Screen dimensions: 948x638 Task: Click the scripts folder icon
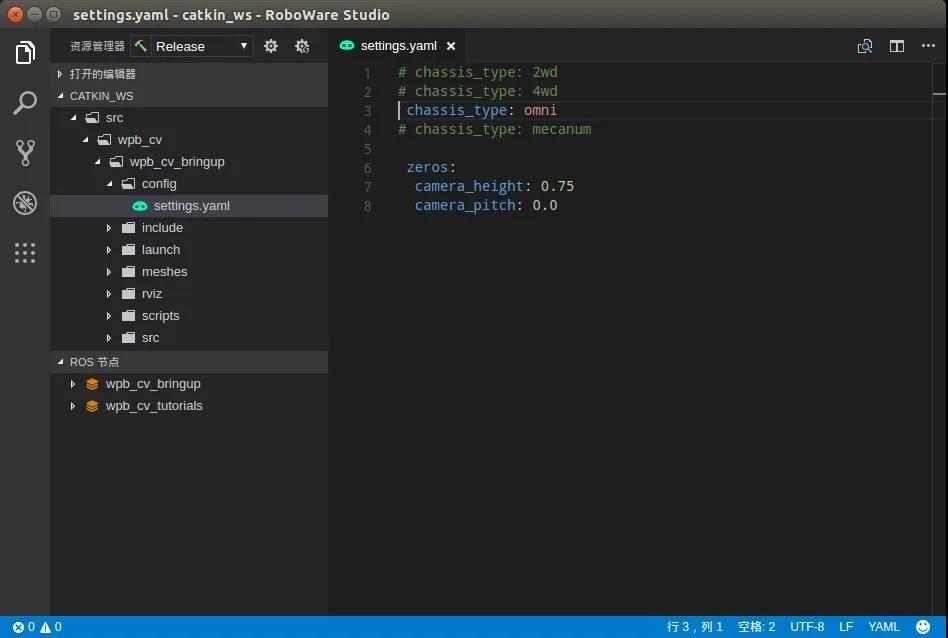coord(128,316)
